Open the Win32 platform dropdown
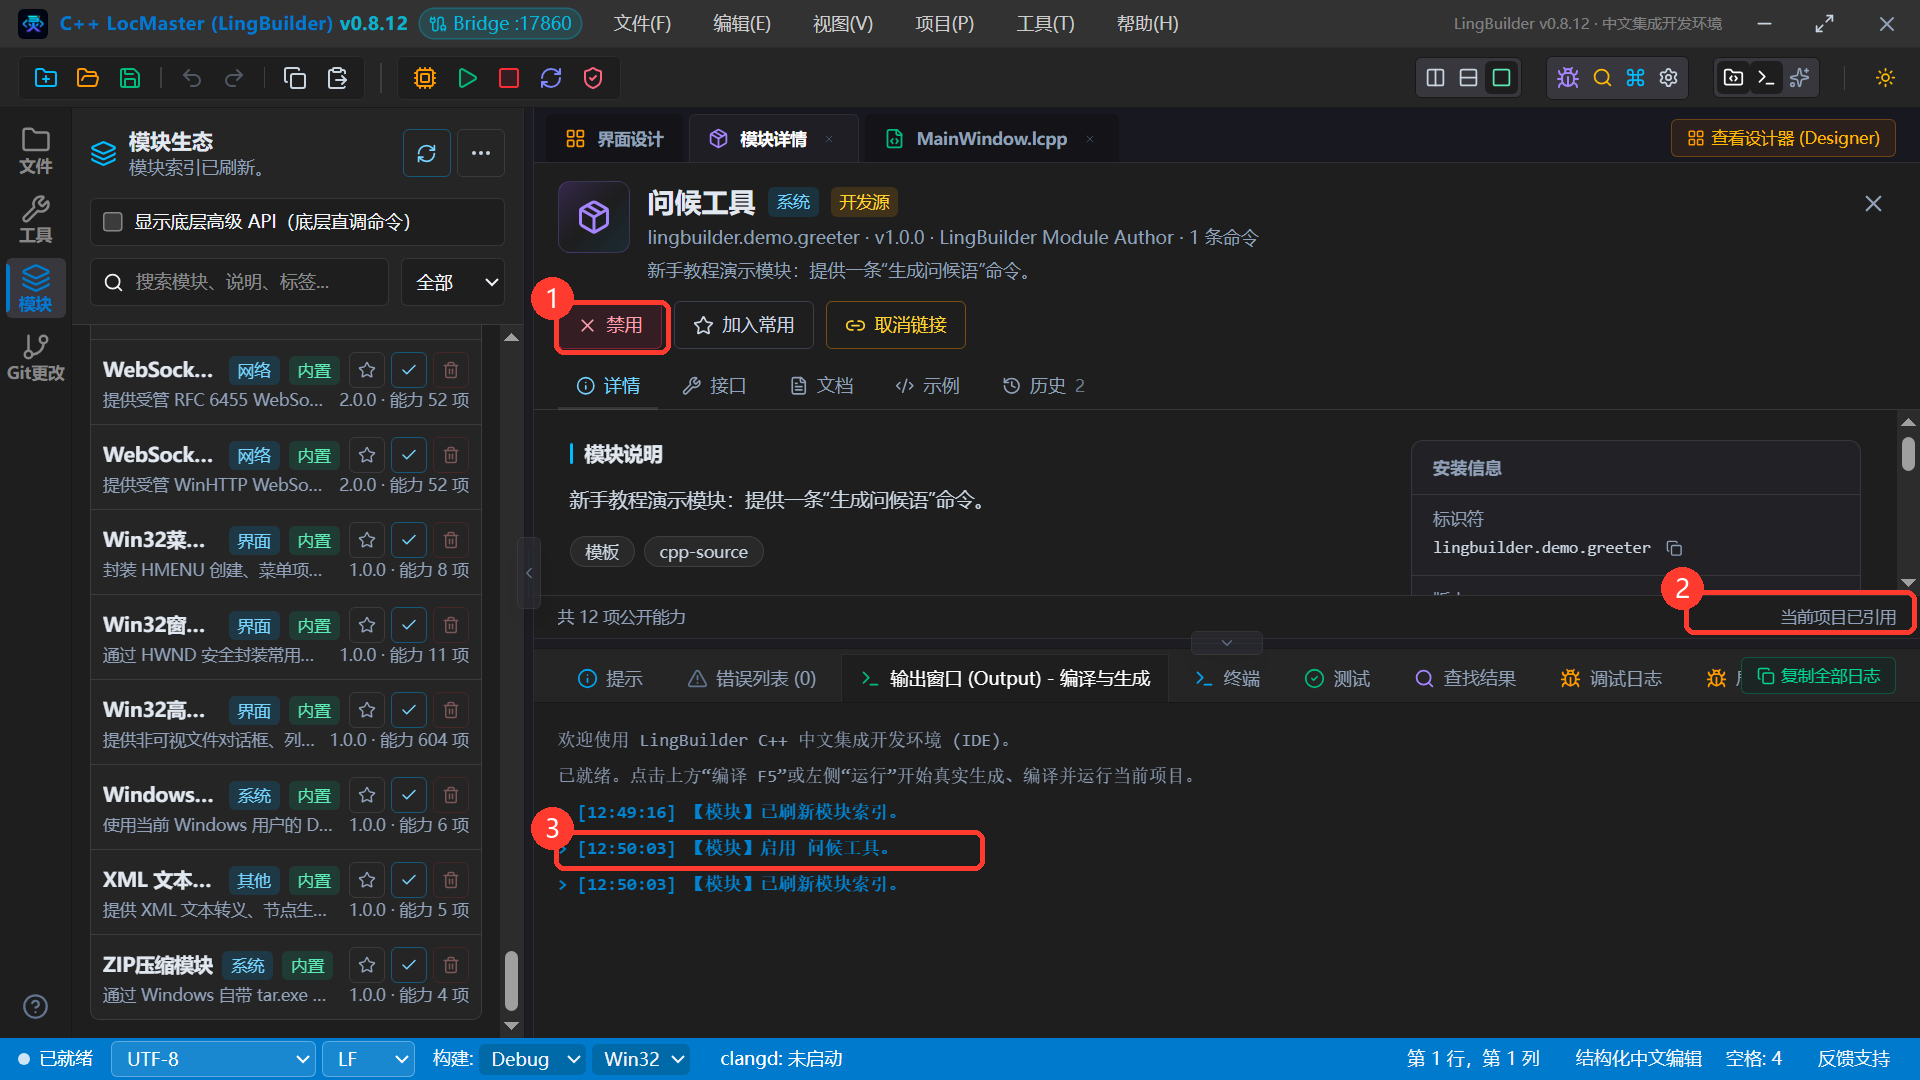Screen dimensions: 1920x1080 pos(641,1059)
